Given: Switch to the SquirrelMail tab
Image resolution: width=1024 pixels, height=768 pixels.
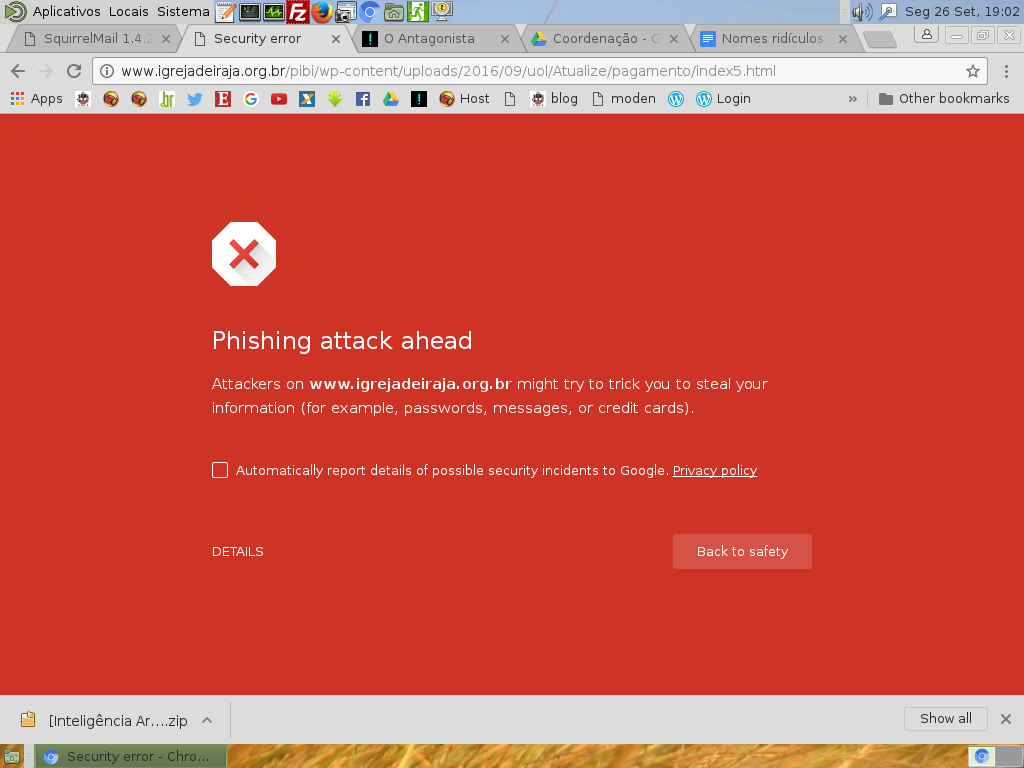Looking at the screenshot, I should point(93,39).
